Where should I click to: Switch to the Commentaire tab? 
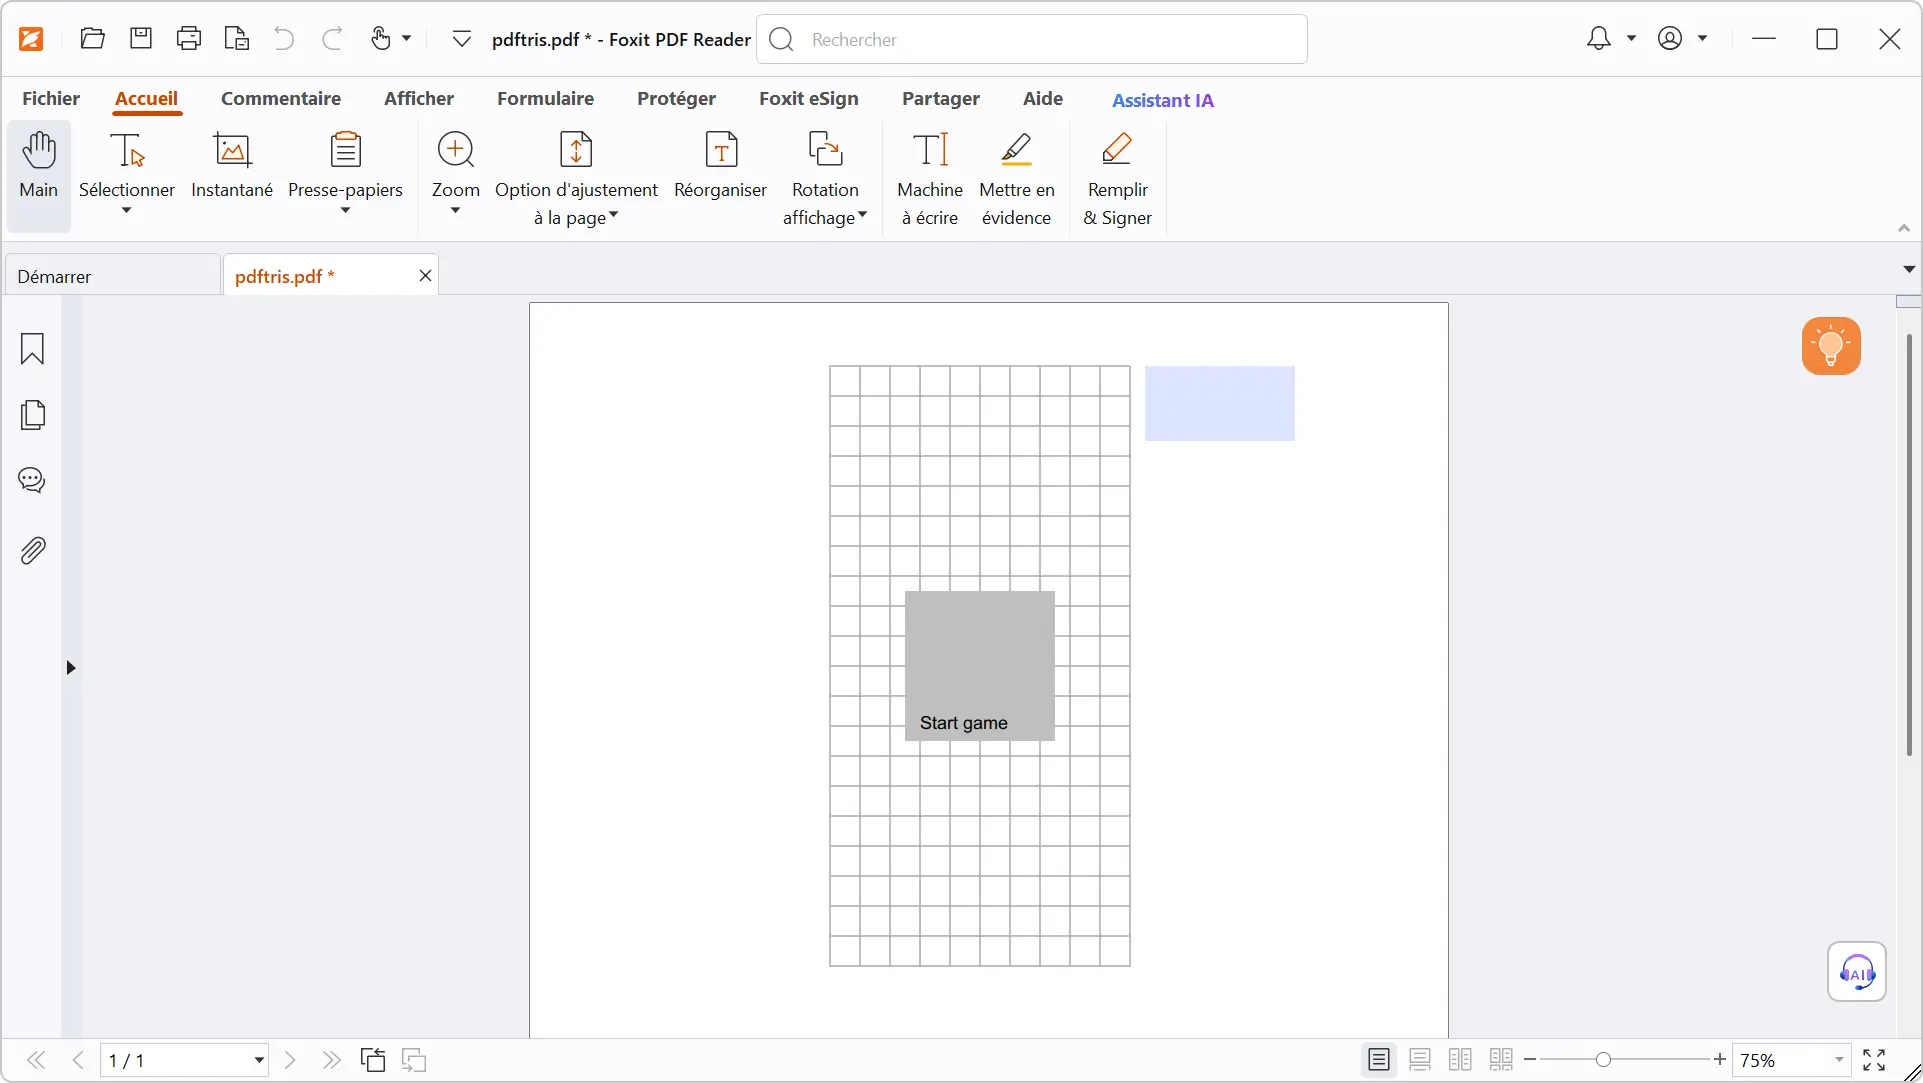(281, 98)
